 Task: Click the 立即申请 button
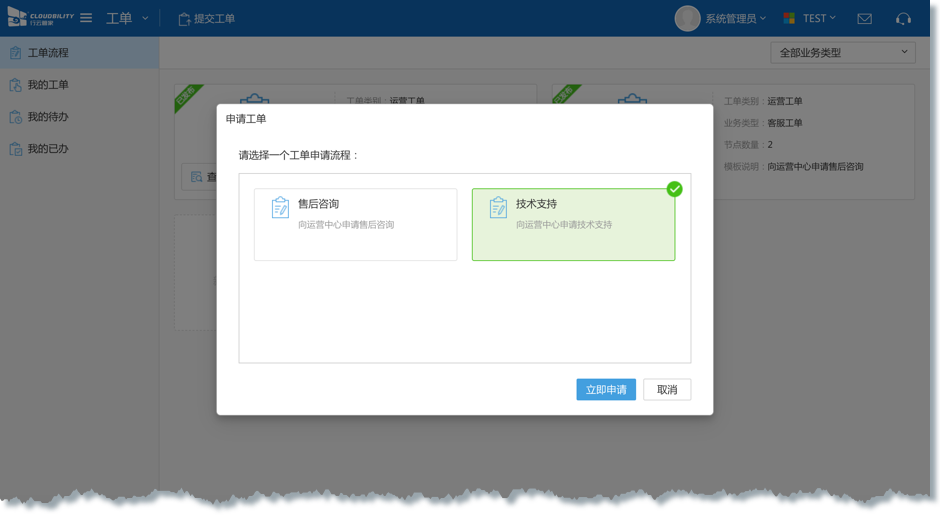606,390
